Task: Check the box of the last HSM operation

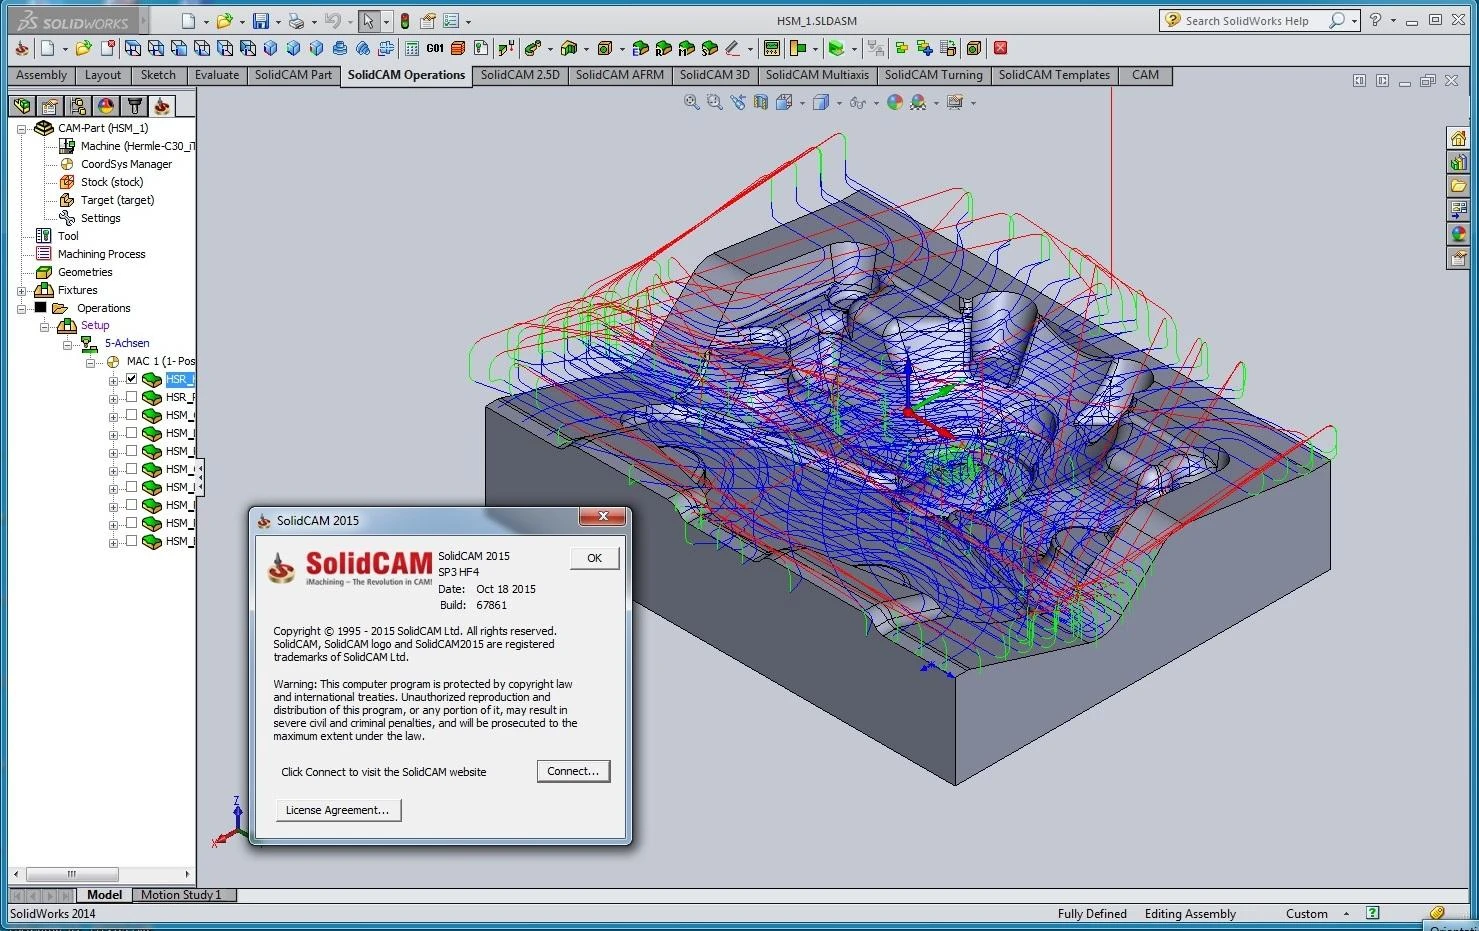Action: [131, 541]
